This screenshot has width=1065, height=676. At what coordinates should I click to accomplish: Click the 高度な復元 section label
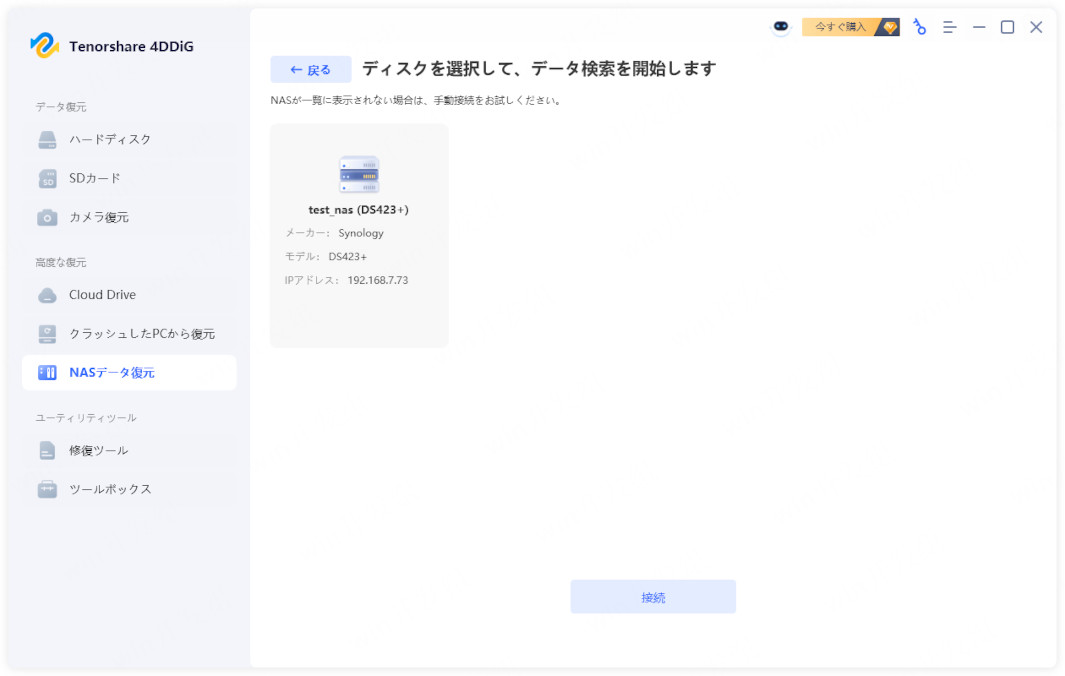[60, 263]
